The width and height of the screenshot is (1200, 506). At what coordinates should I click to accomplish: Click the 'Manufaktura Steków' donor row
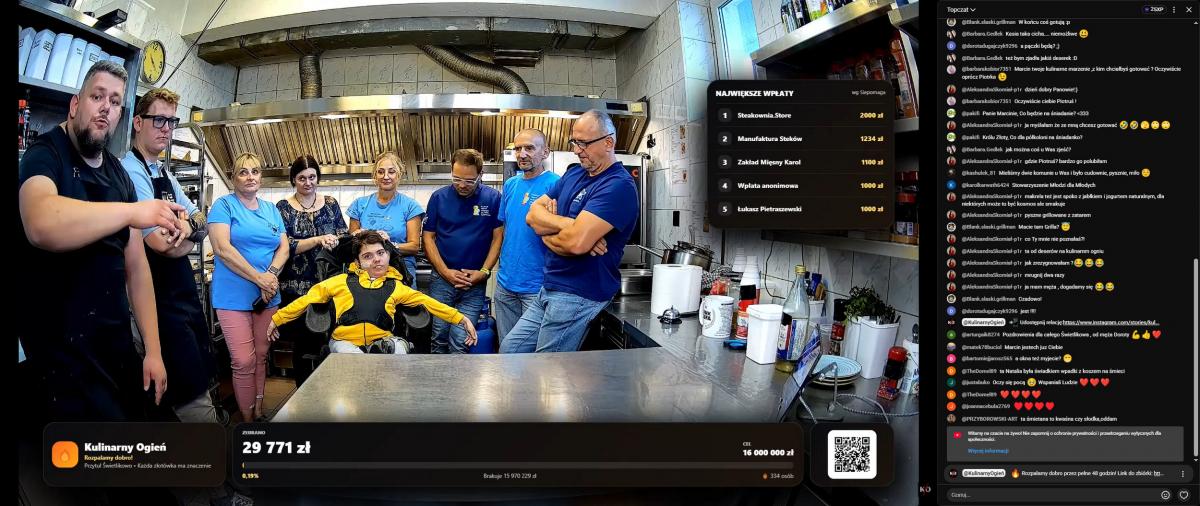point(800,138)
